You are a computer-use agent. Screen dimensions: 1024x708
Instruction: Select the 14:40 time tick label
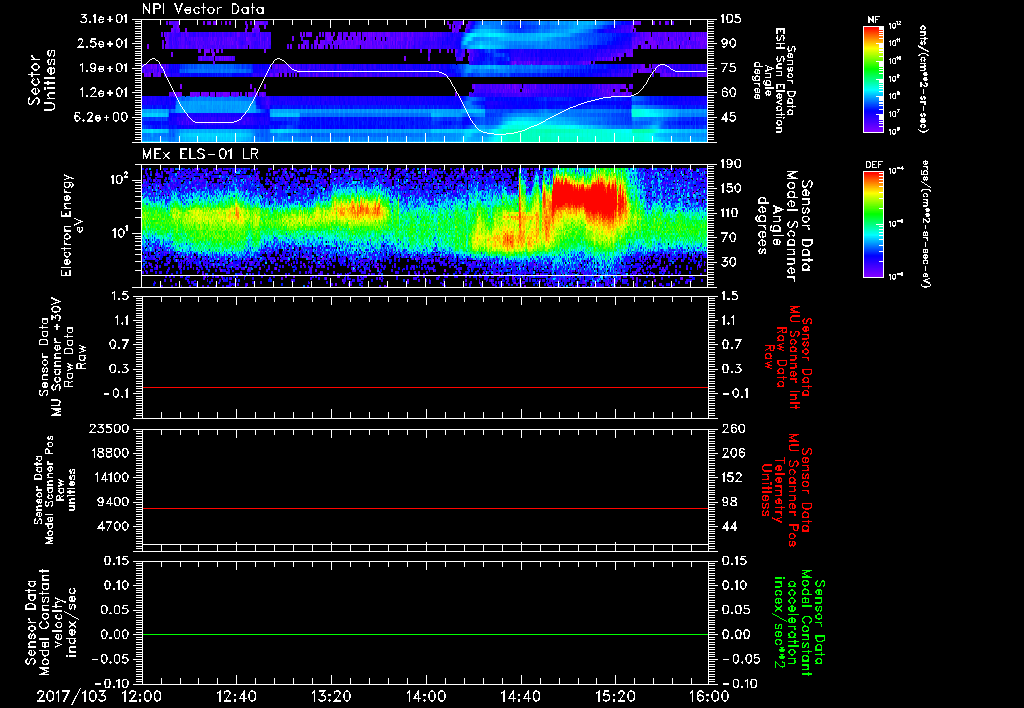coord(520,695)
